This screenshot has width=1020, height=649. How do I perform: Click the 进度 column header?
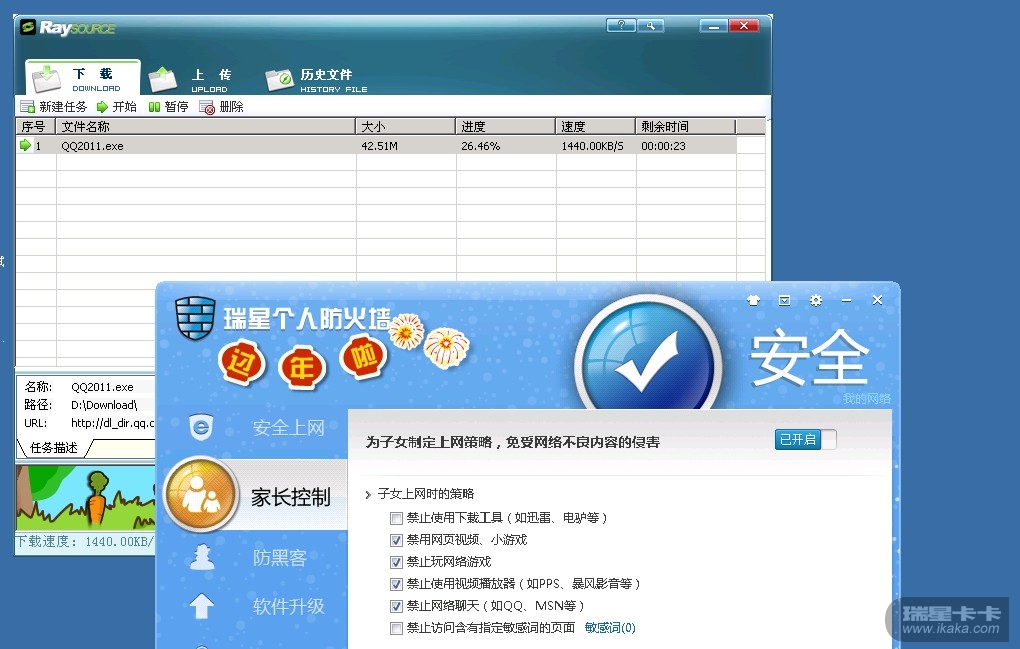[x=505, y=126]
